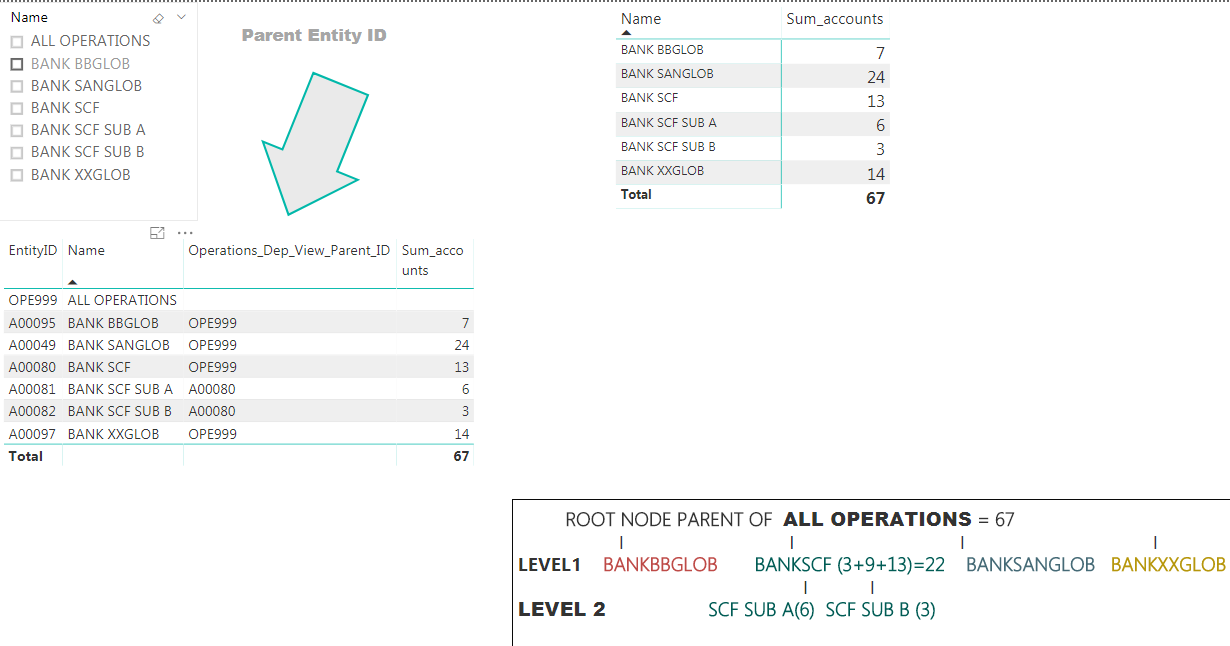Click Name header in upper right table
The width and height of the screenshot is (1230, 646).
641,19
